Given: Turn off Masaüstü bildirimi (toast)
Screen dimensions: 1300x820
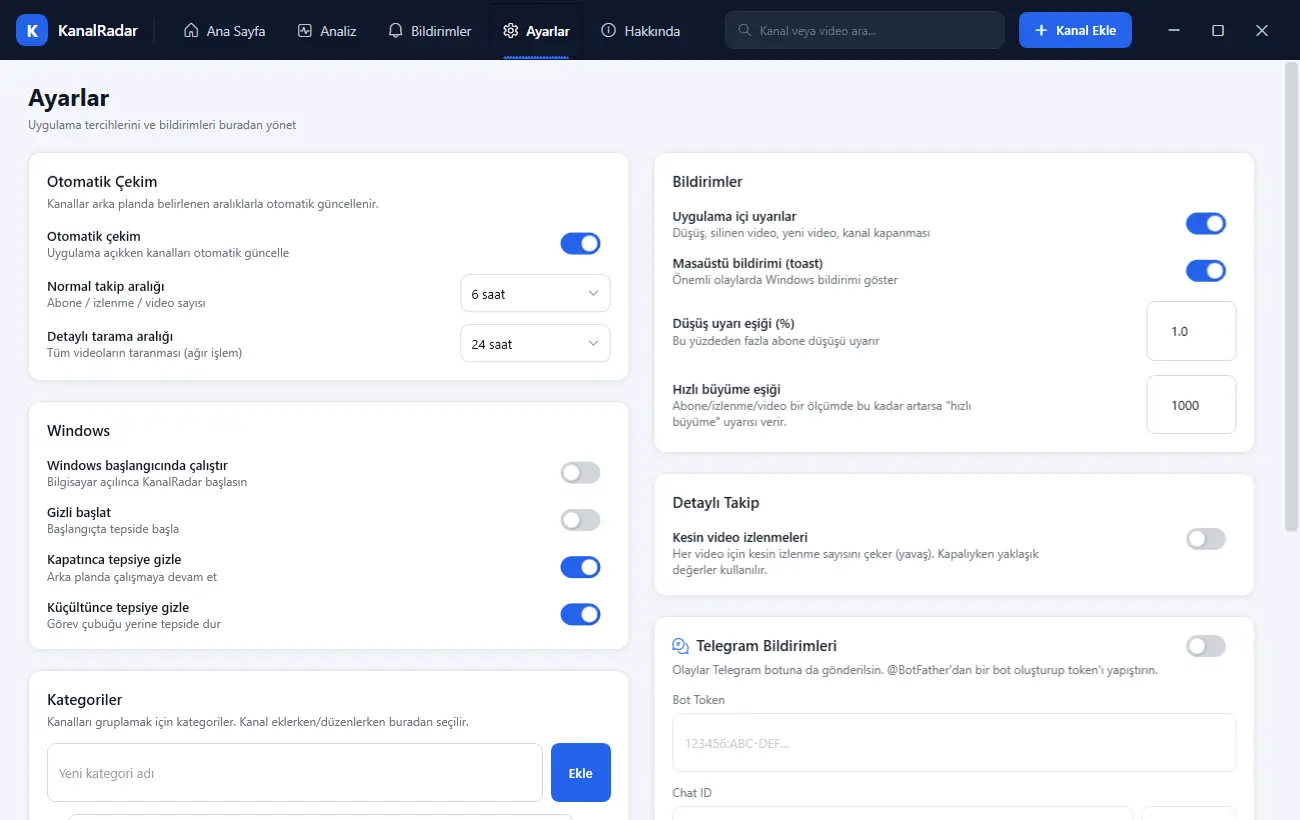Looking at the screenshot, I should (1206, 271).
